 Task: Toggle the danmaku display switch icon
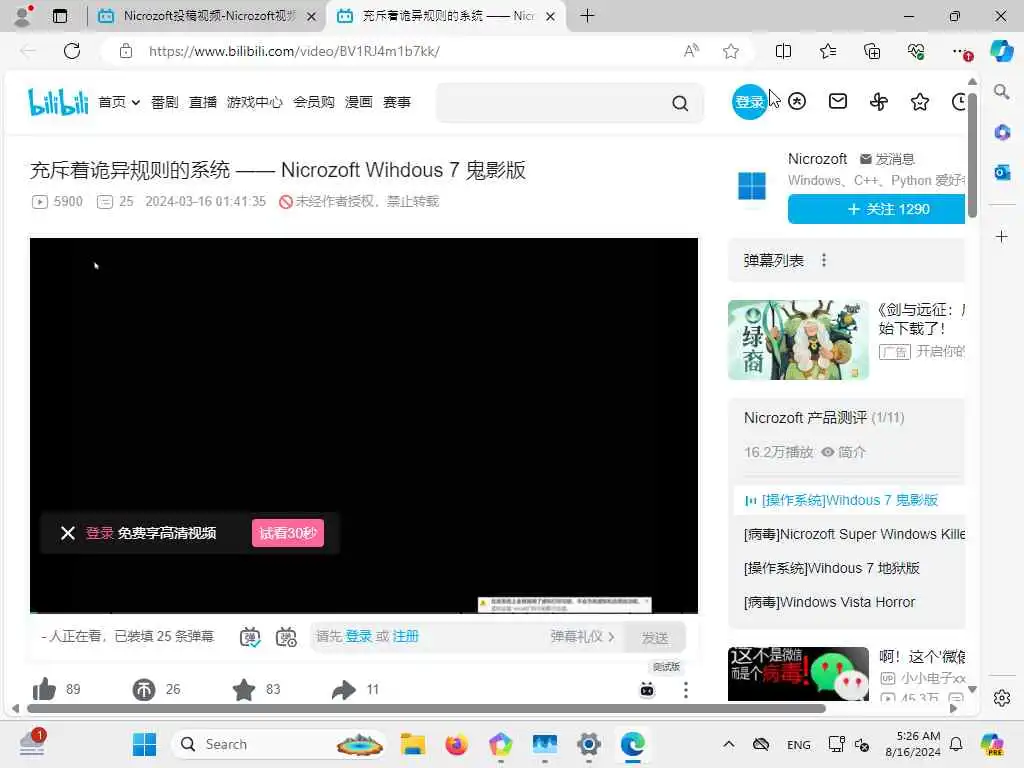250,637
